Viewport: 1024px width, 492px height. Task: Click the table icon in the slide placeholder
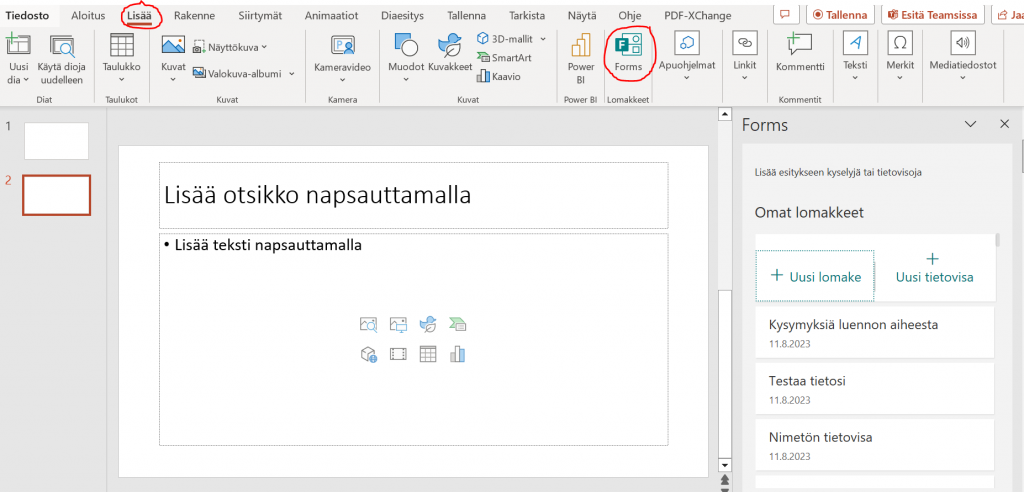coord(428,354)
